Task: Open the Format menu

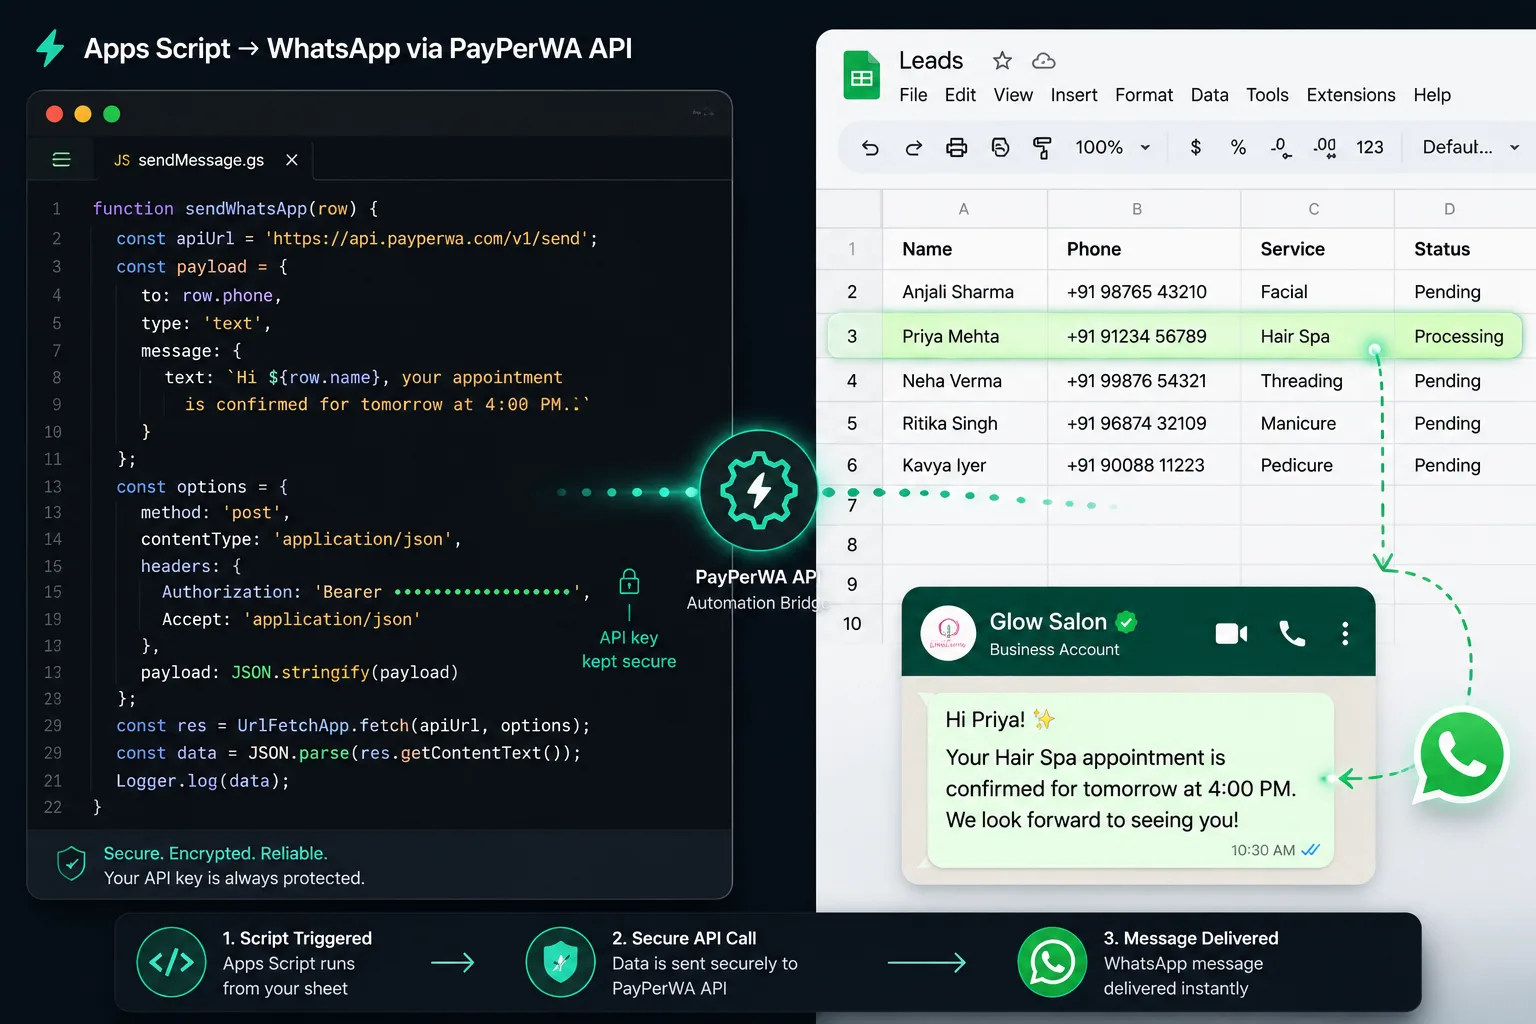Action: pyautogui.click(x=1144, y=95)
